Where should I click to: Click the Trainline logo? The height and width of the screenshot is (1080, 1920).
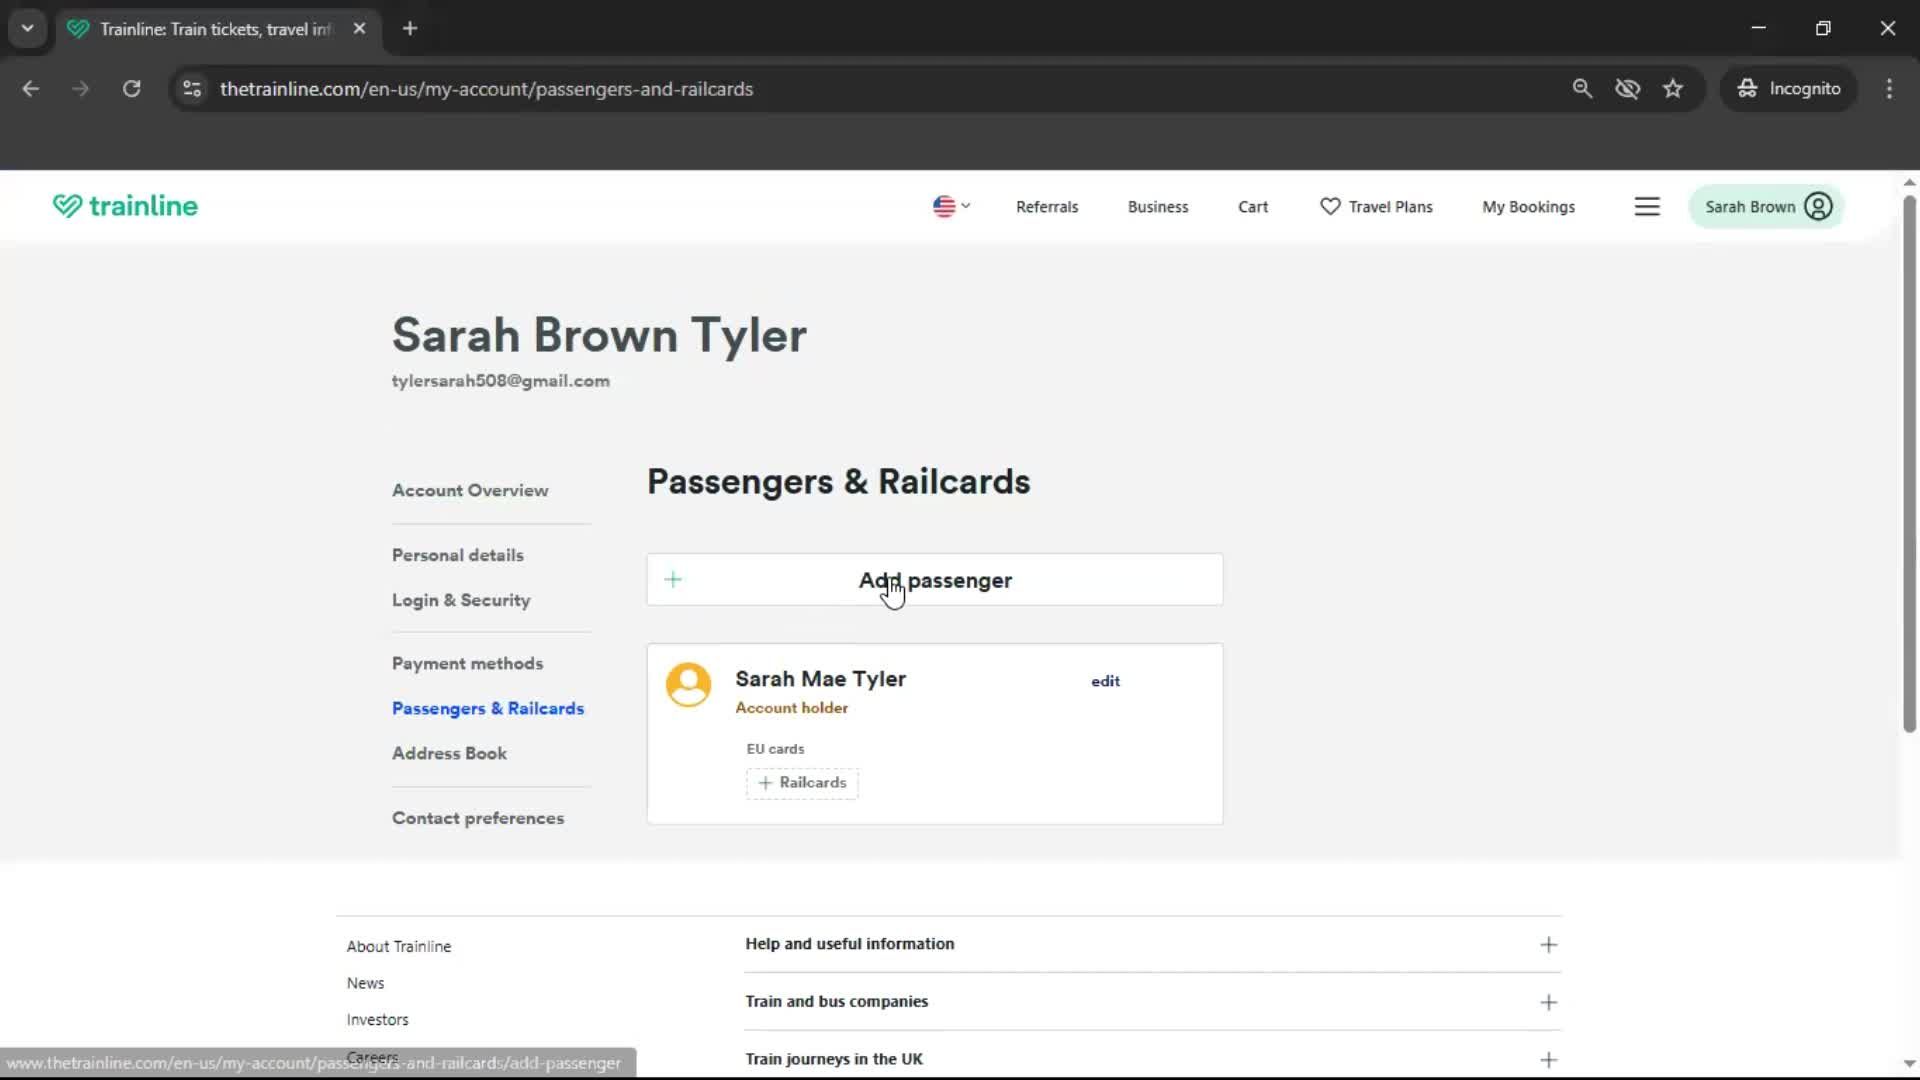[124, 206]
